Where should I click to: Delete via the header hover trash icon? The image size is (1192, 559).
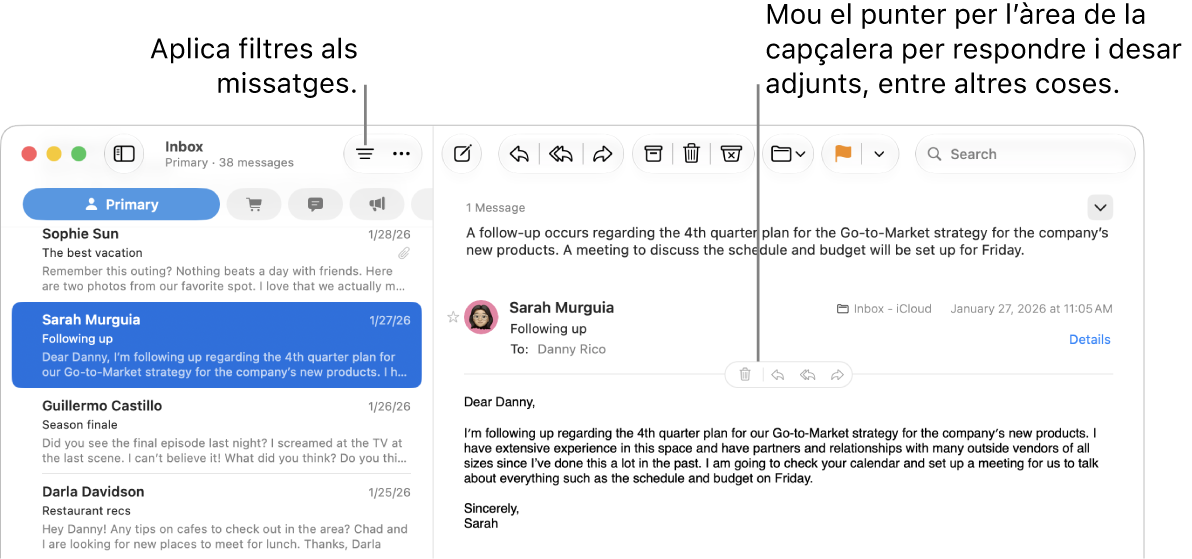pyautogui.click(x=745, y=375)
